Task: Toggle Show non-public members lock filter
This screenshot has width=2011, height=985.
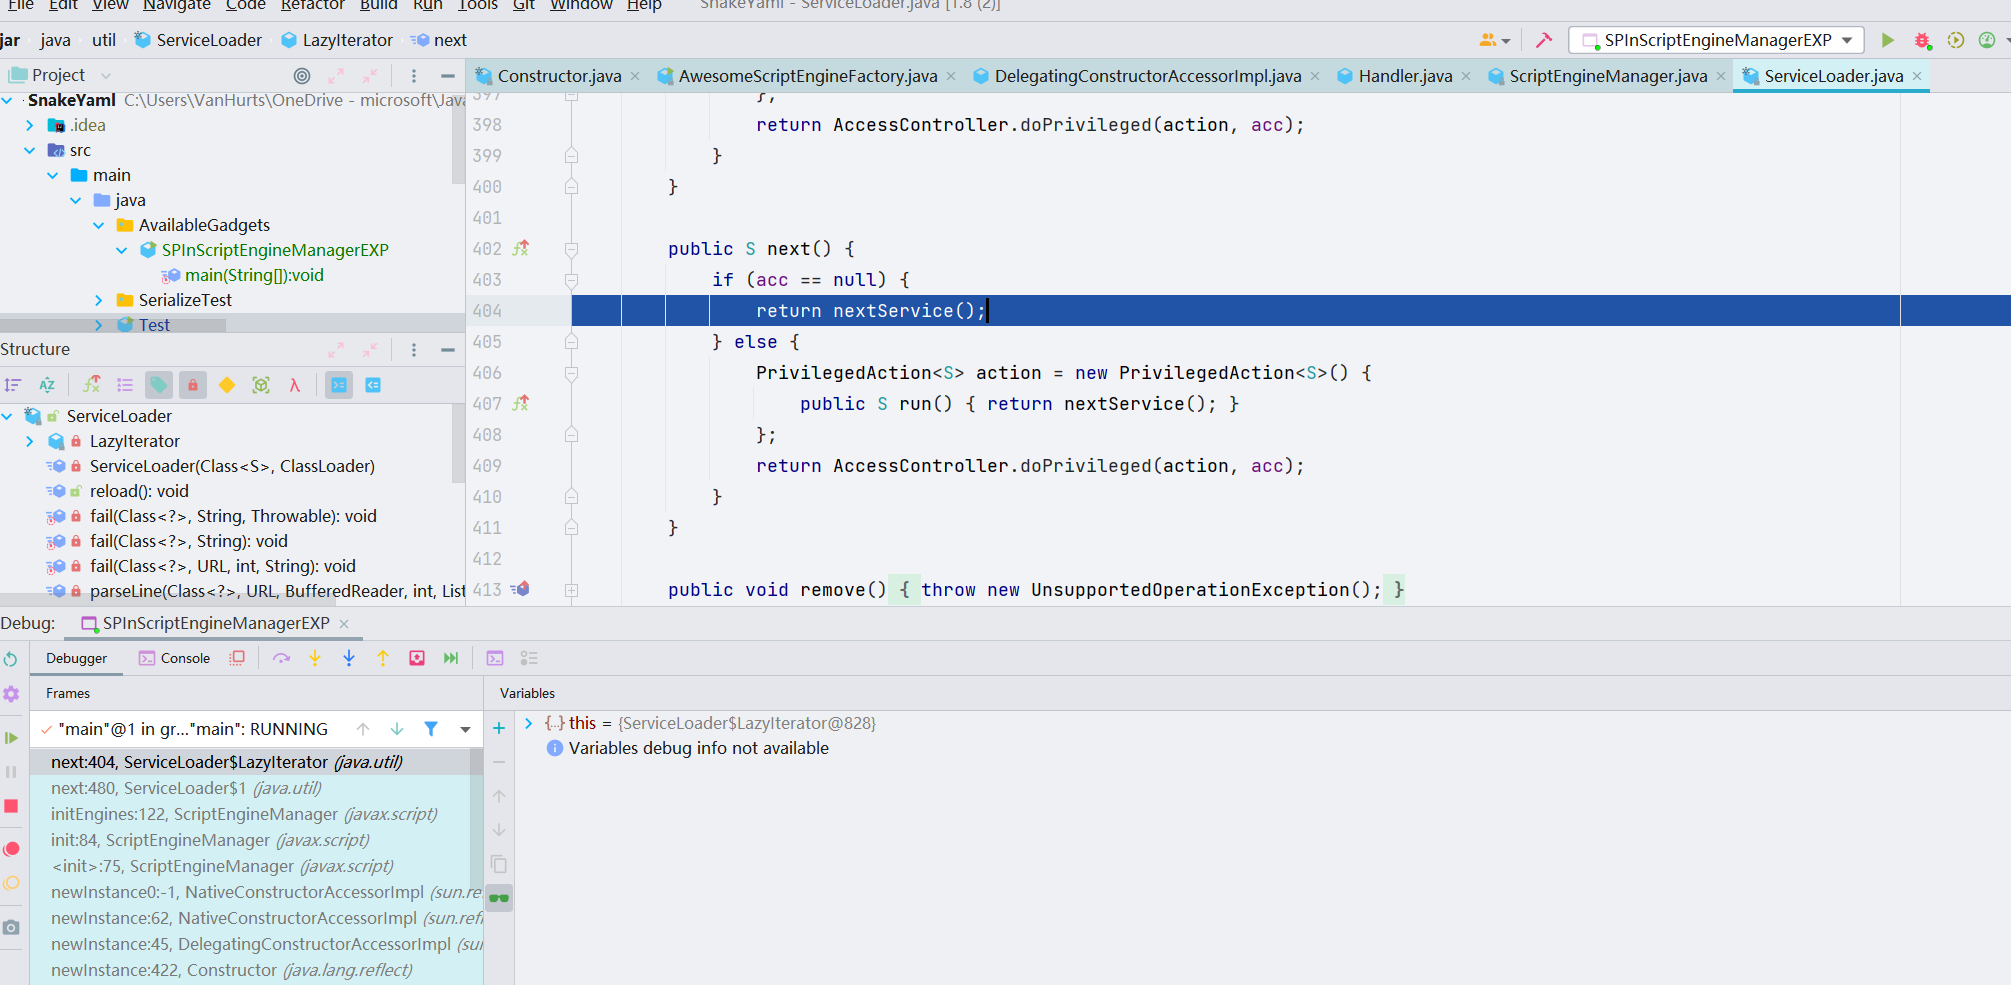Action: (x=193, y=385)
